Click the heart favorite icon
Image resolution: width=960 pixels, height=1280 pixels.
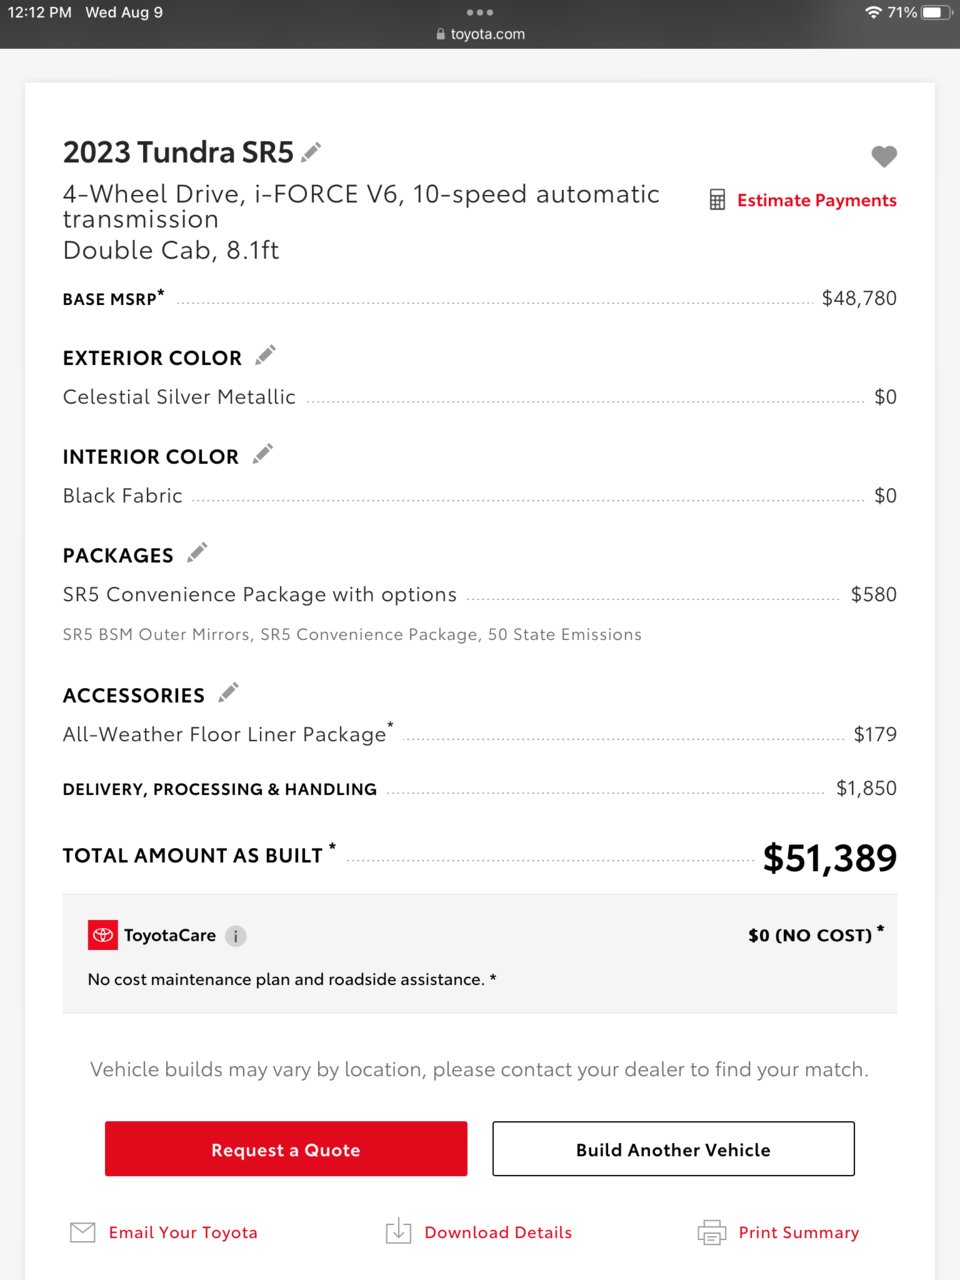pyautogui.click(x=884, y=156)
